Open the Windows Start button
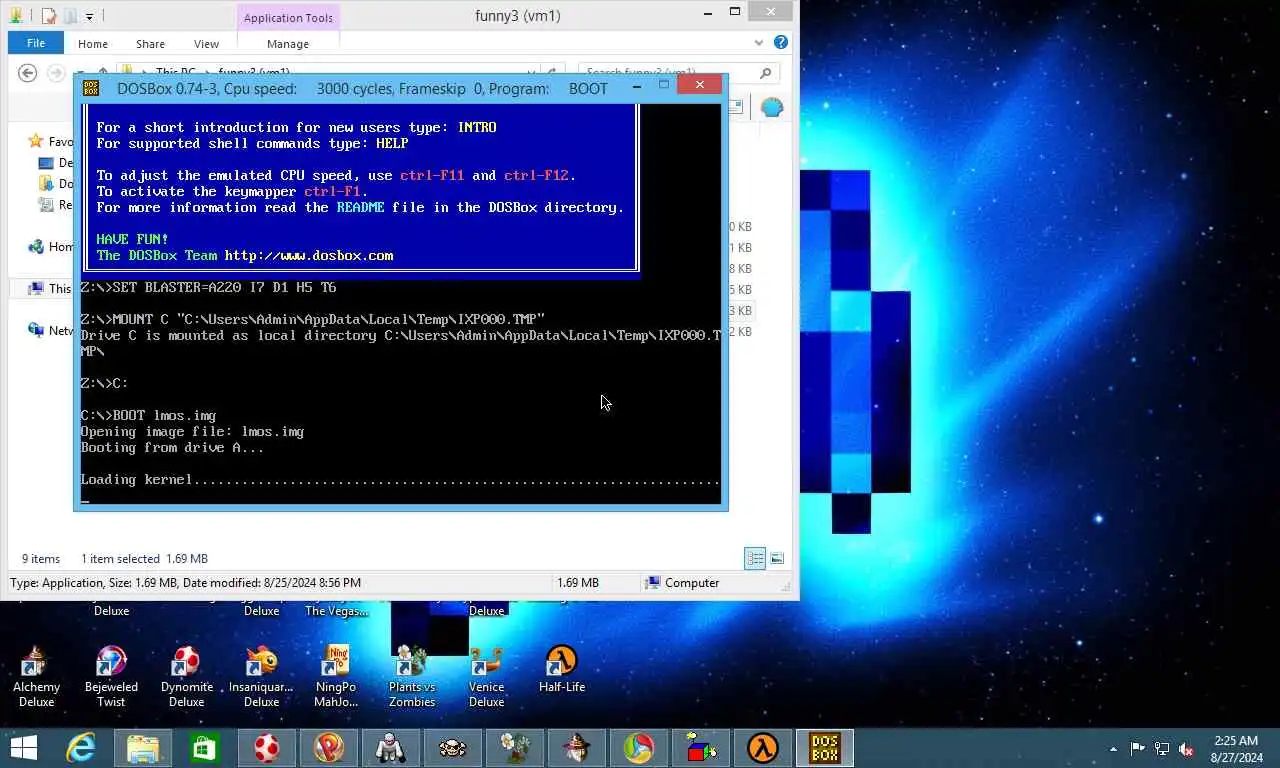This screenshot has height=768, width=1280. point(24,748)
